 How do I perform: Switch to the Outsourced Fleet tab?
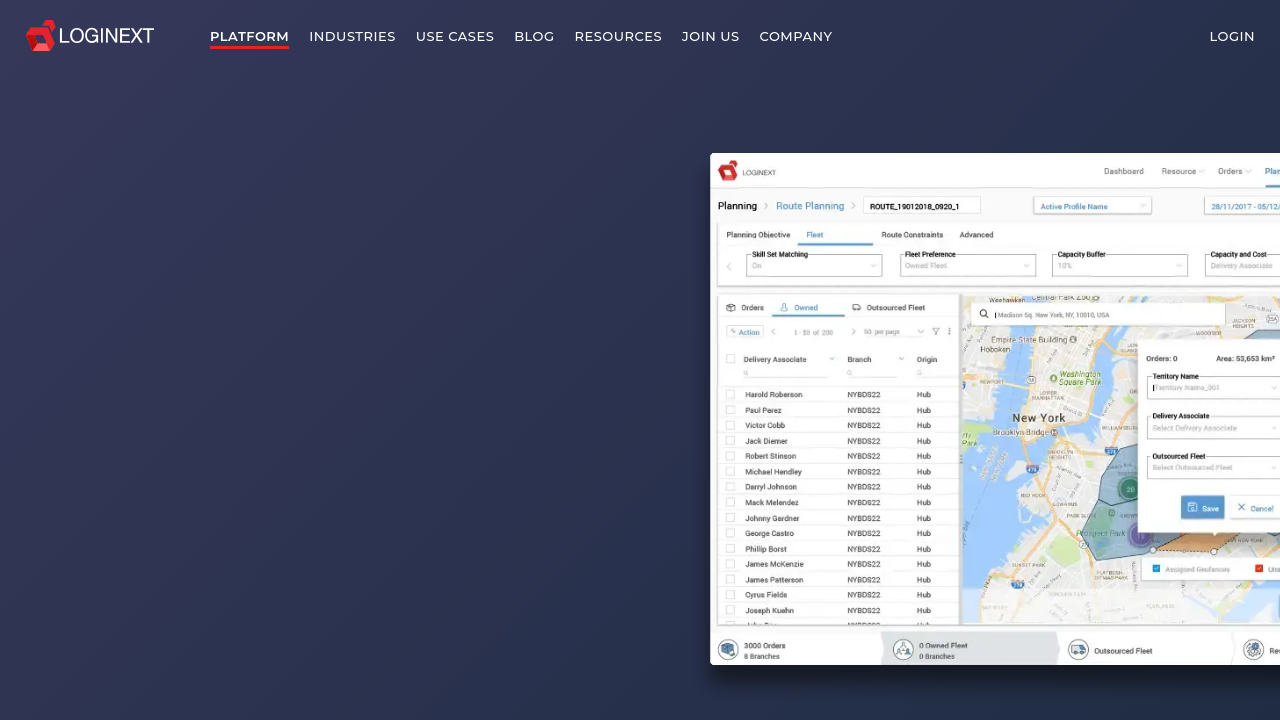(x=888, y=307)
